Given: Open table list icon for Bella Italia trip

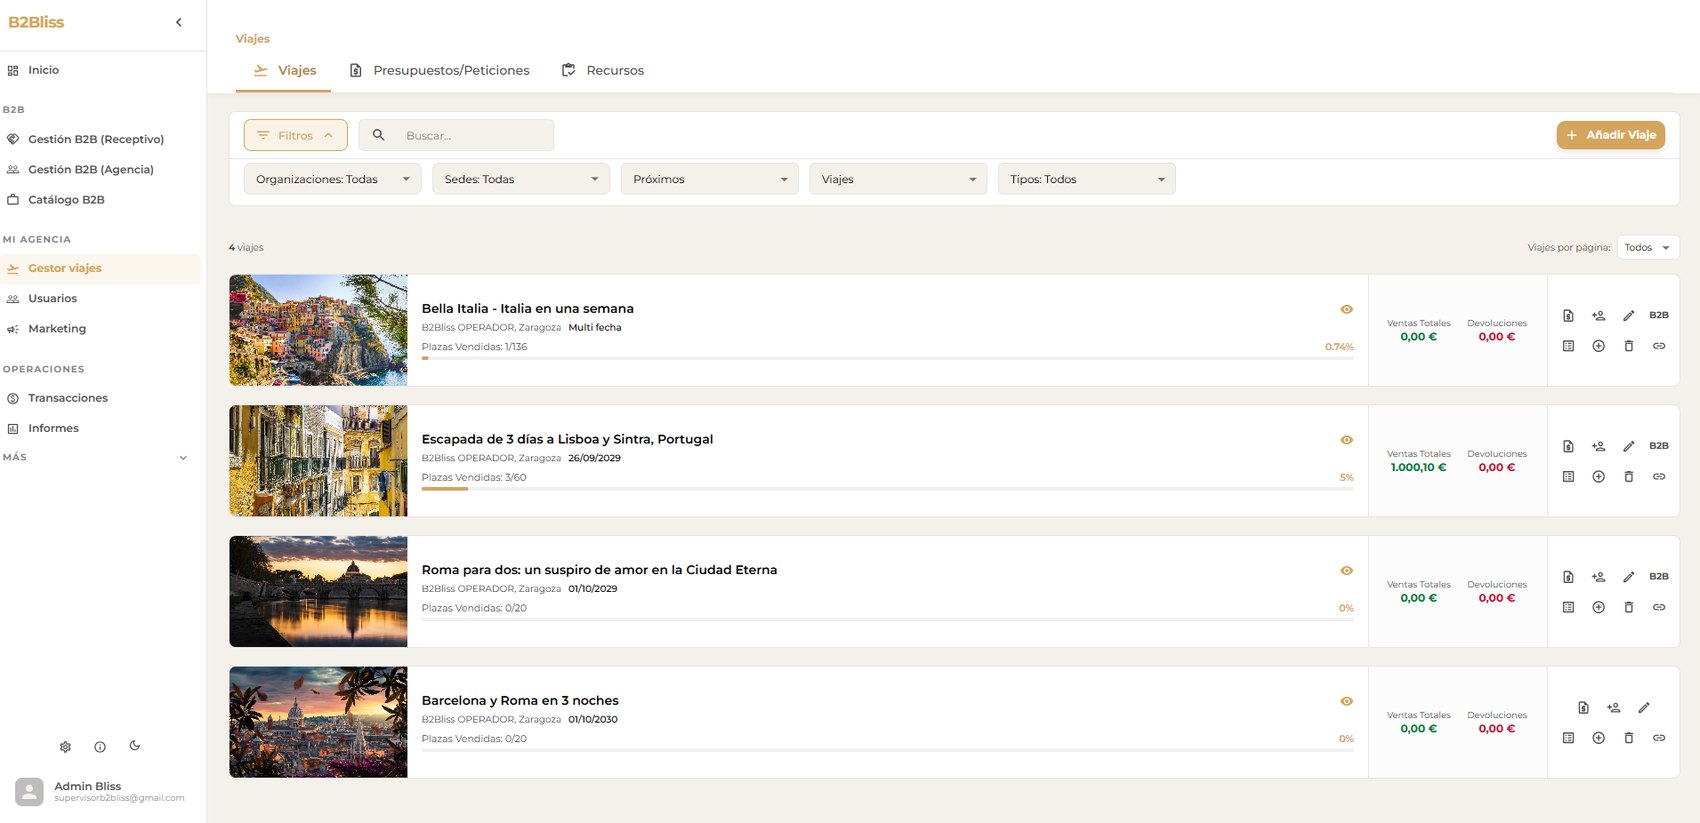Looking at the screenshot, I should click(x=1568, y=346).
